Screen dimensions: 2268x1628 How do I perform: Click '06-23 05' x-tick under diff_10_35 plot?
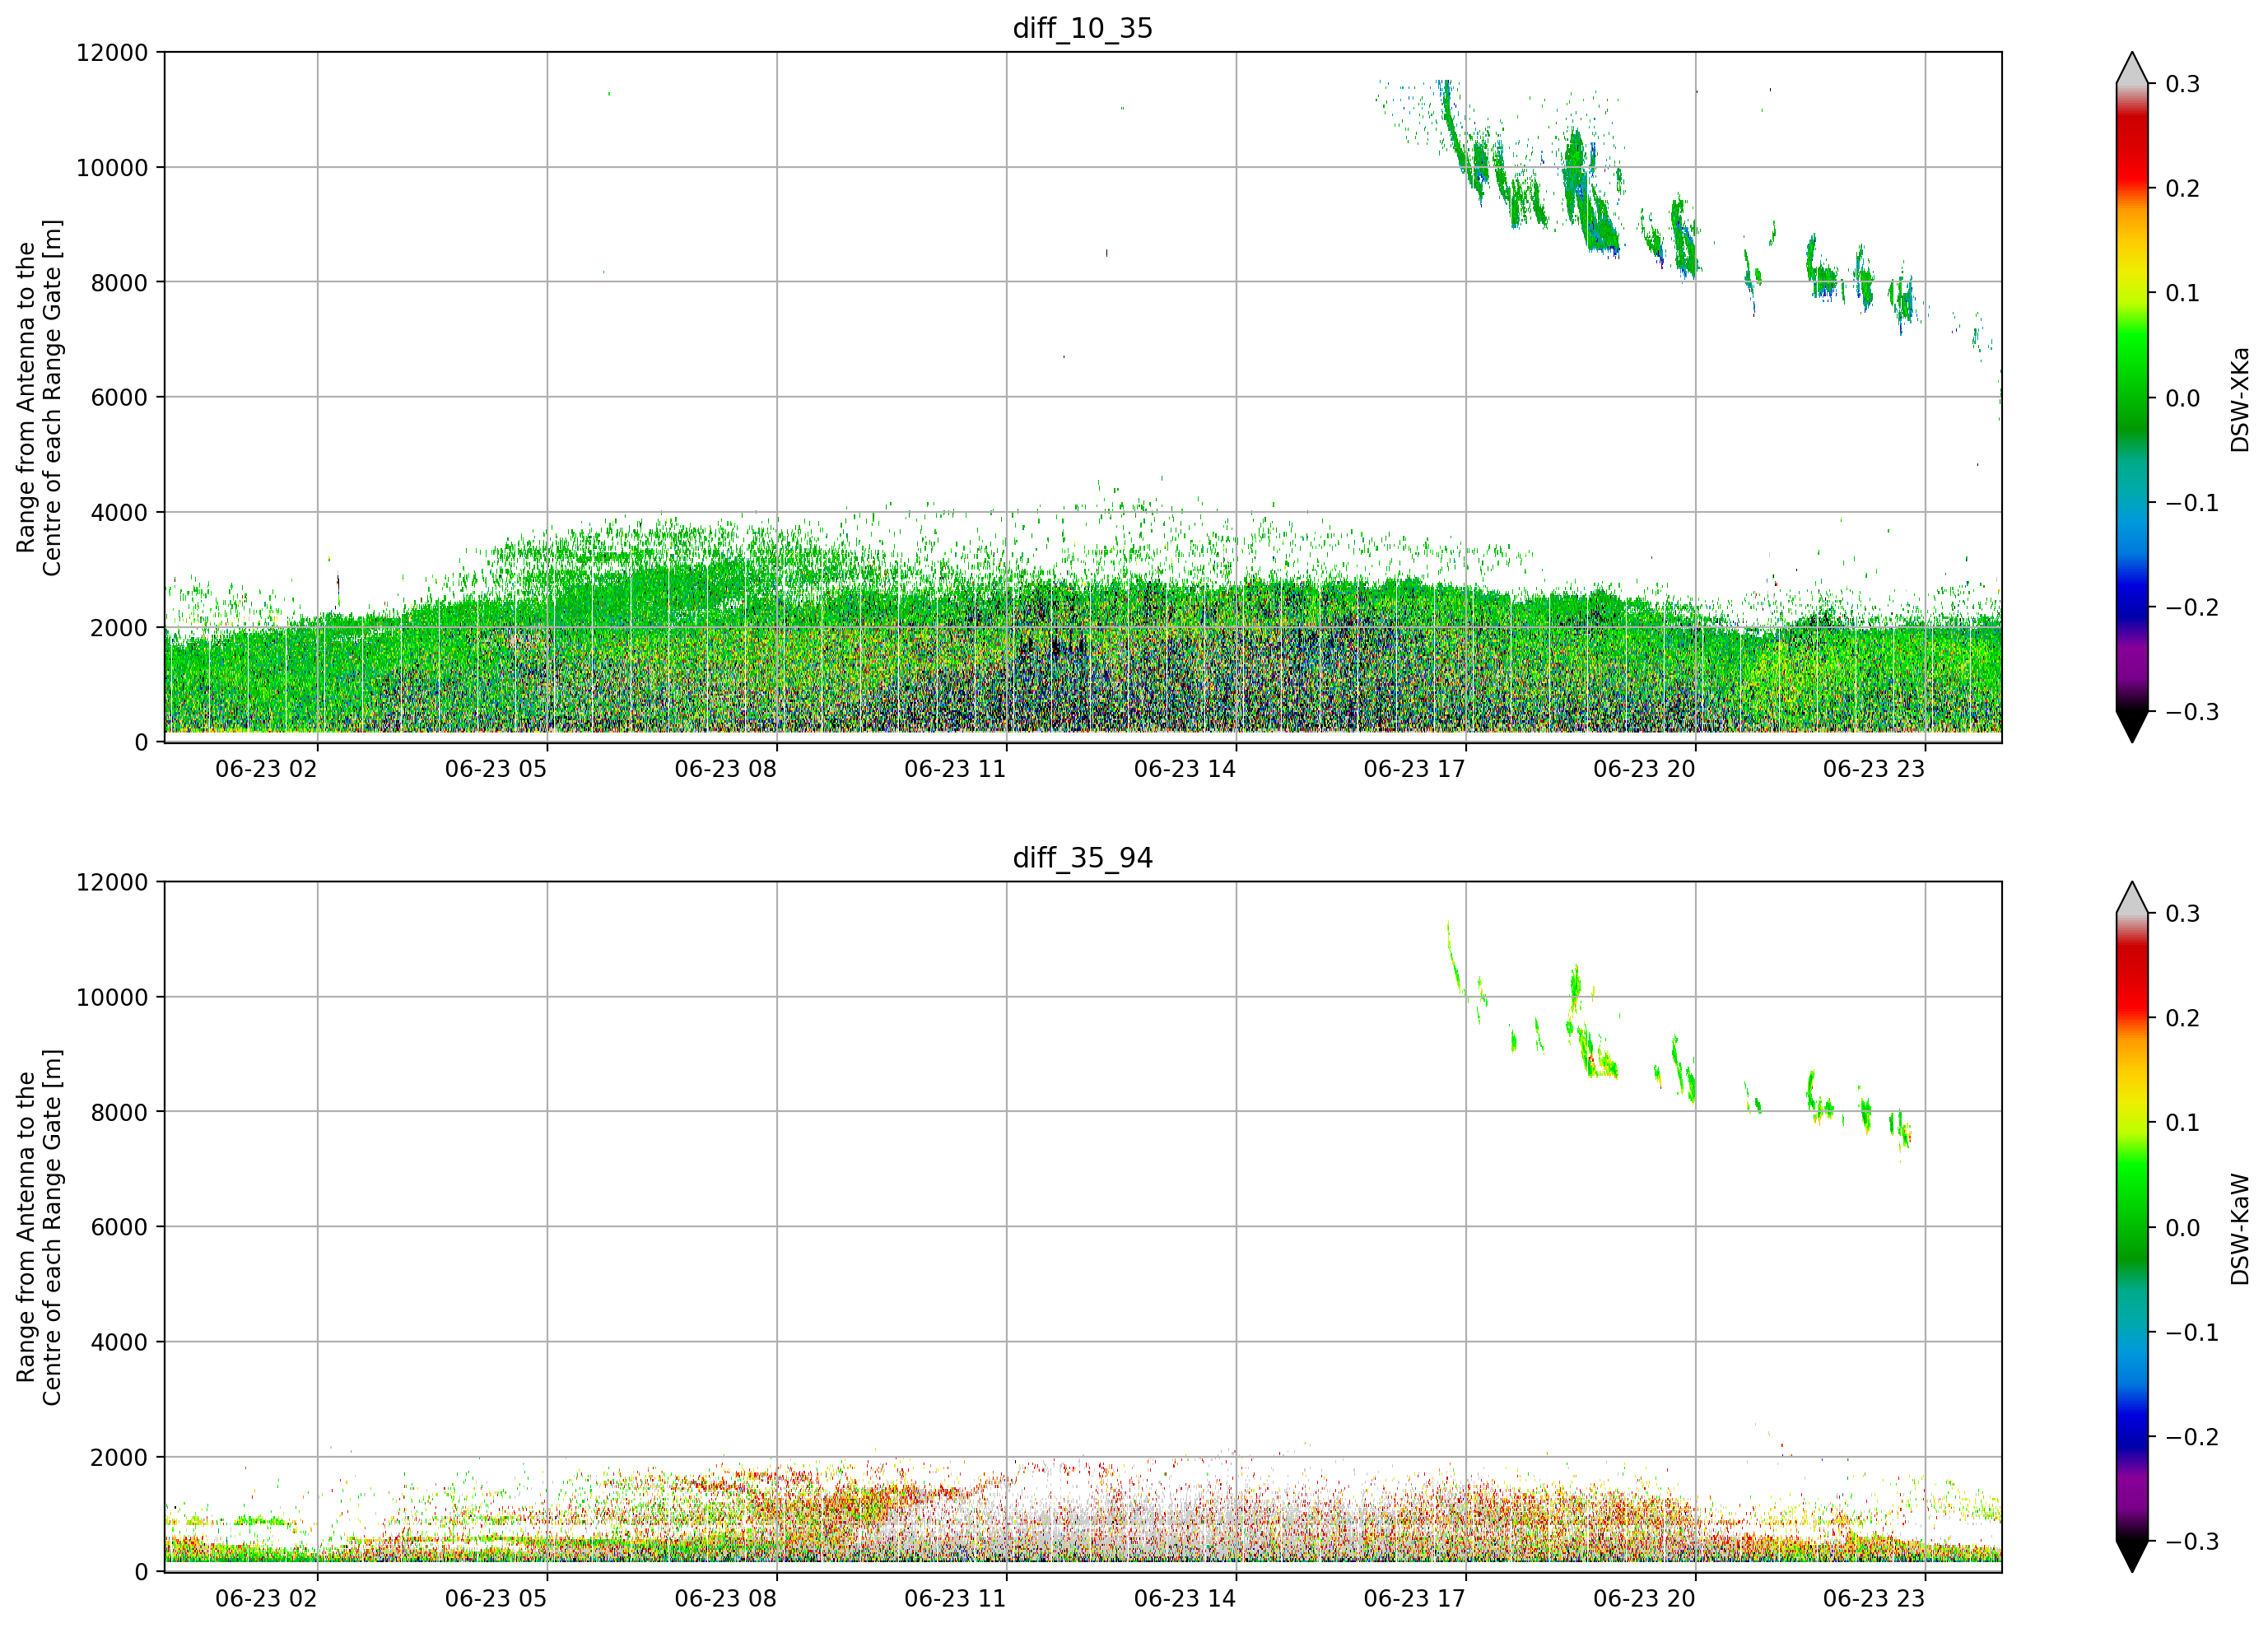tap(496, 769)
